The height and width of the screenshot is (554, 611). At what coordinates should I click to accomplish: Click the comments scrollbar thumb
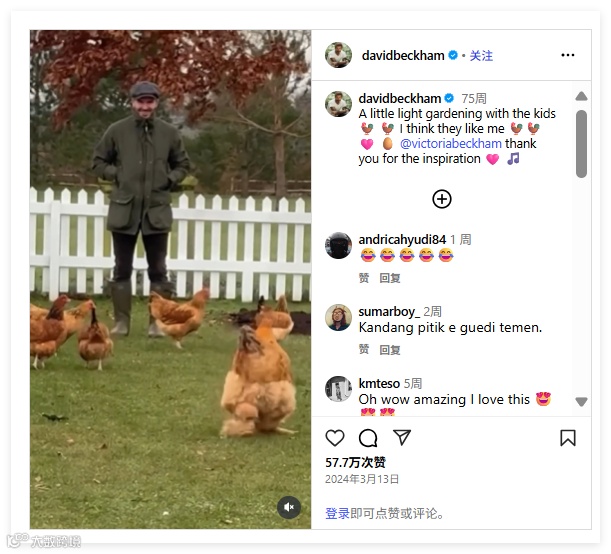(581, 144)
